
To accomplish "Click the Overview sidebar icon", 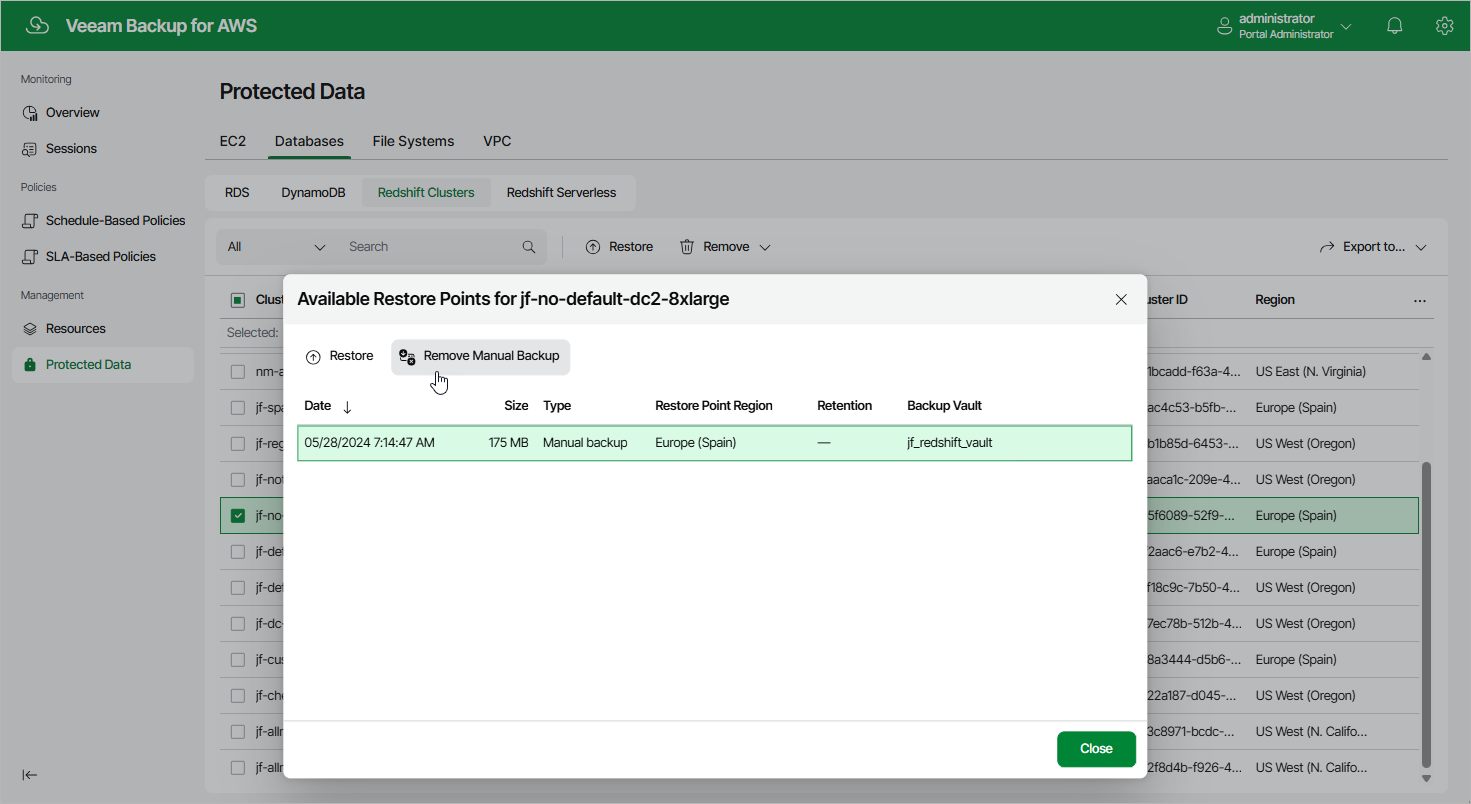I will 30,113.
